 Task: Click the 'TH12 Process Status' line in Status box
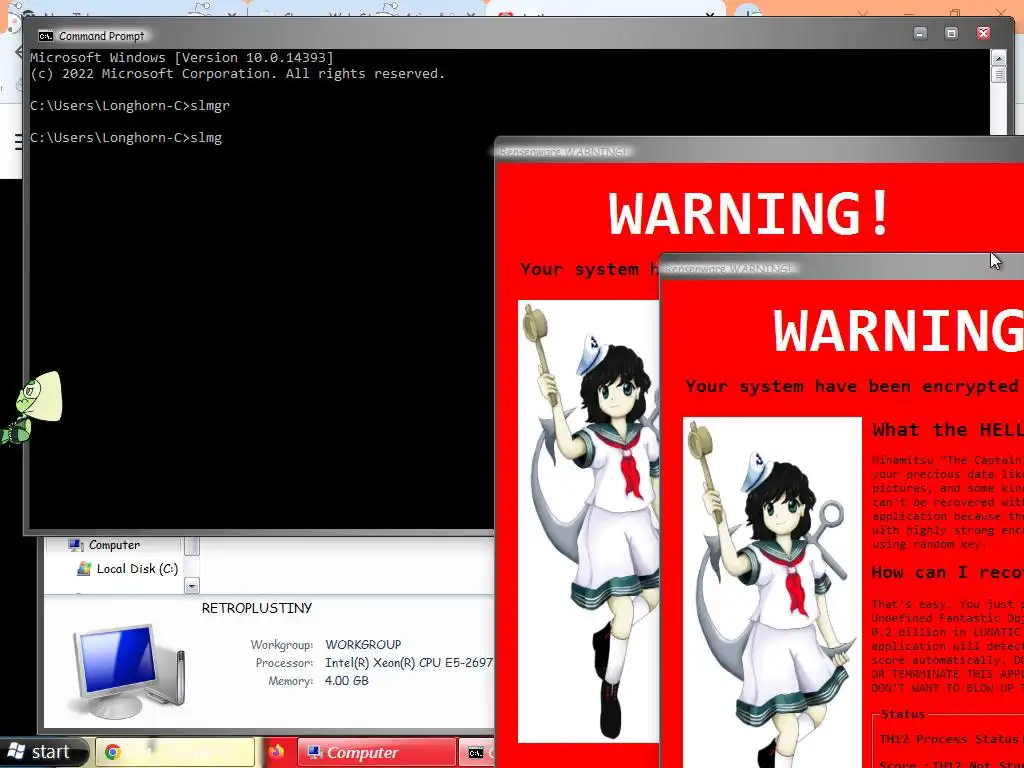coord(951,739)
